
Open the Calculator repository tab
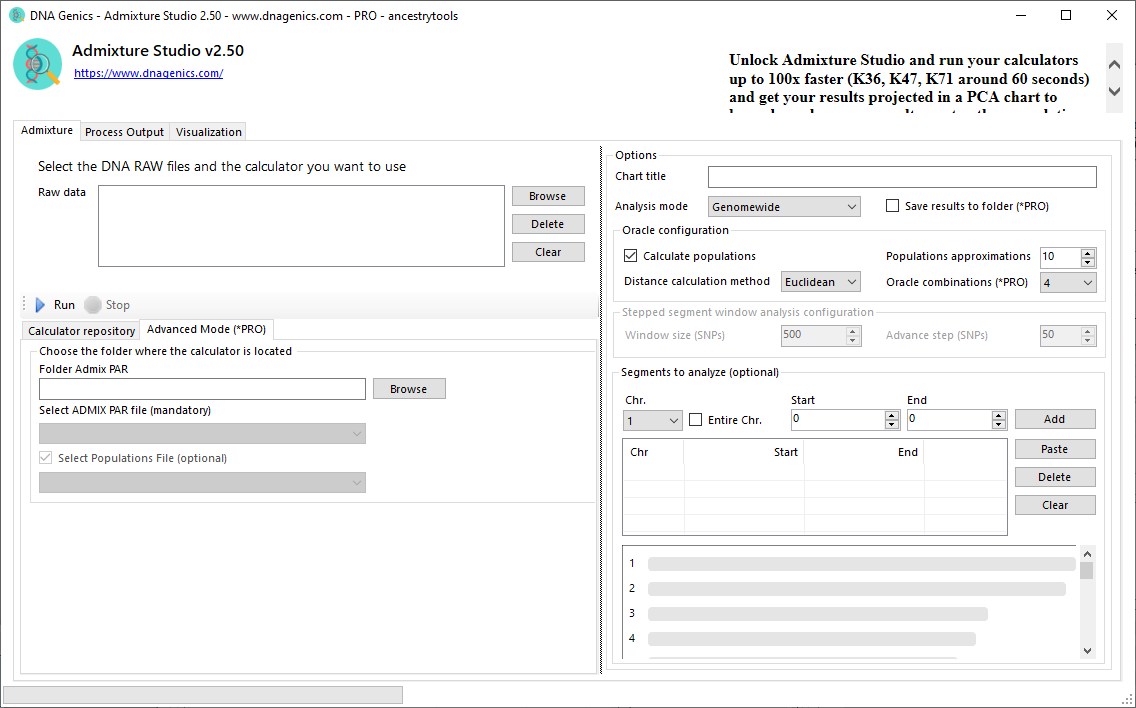(81, 331)
